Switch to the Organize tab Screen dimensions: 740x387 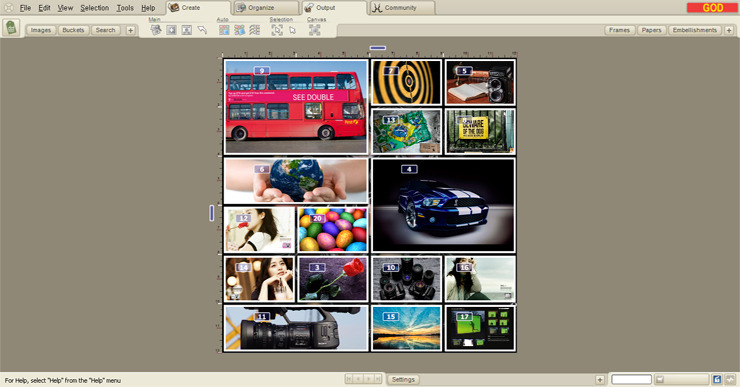click(x=266, y=8)
